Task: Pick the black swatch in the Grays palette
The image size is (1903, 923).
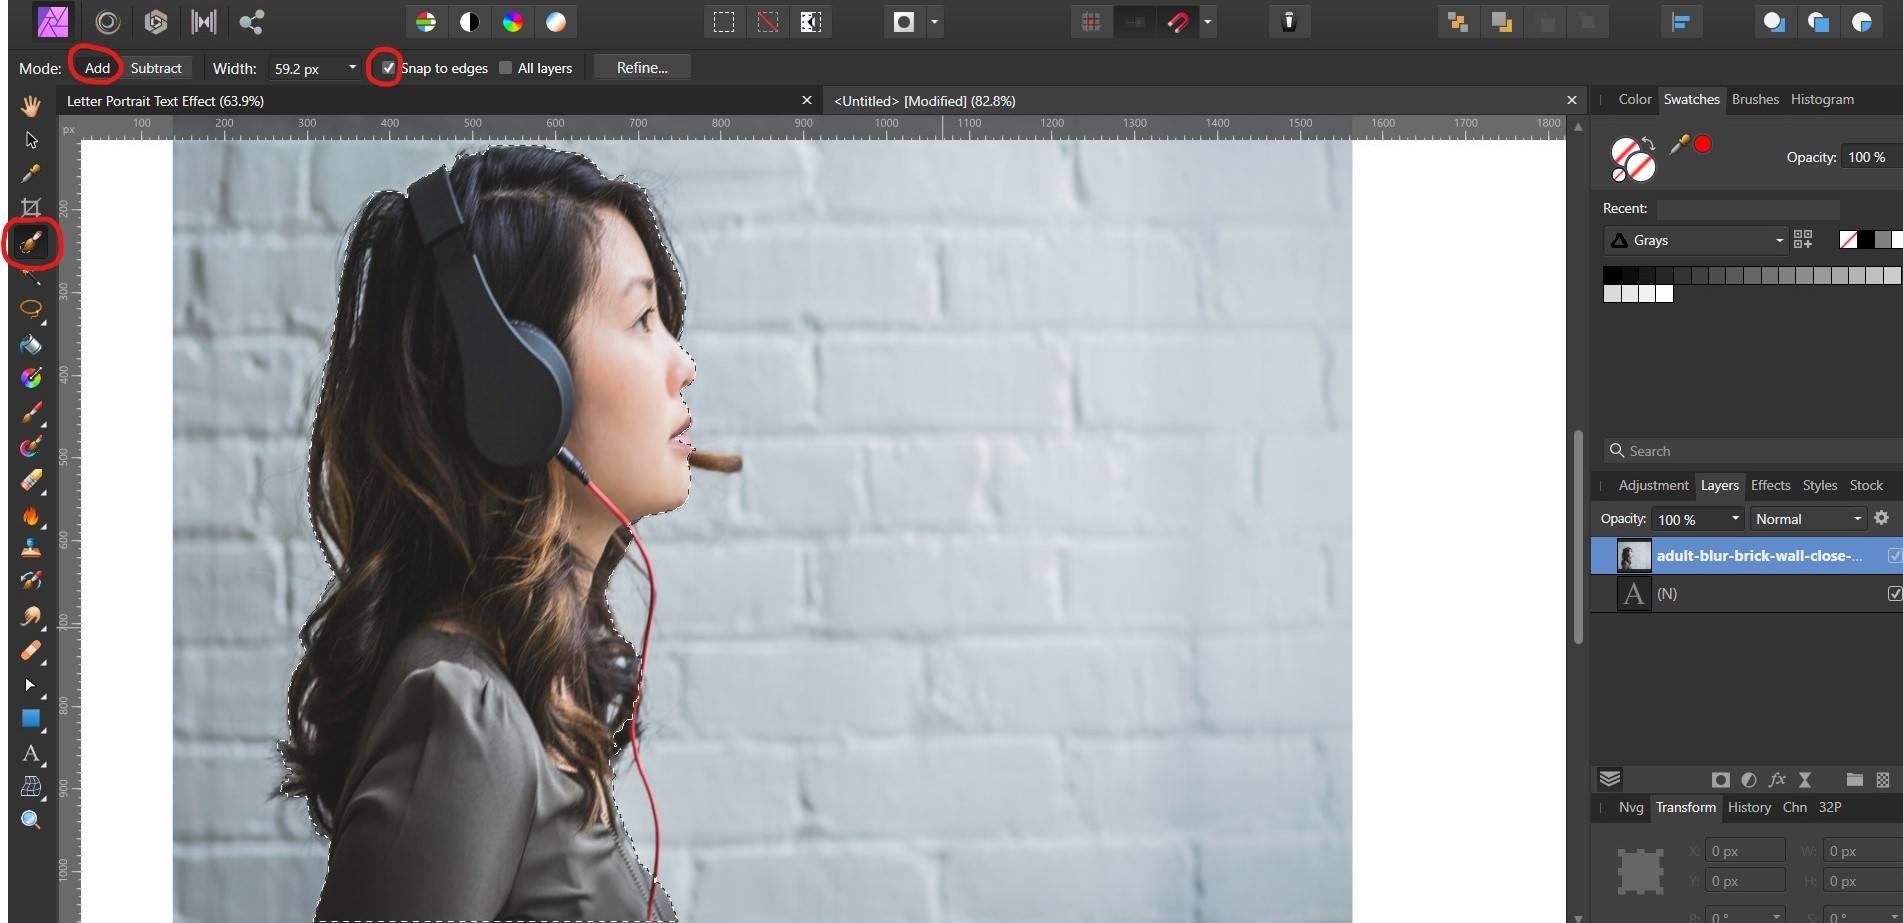Action: tap(1611, 276)
